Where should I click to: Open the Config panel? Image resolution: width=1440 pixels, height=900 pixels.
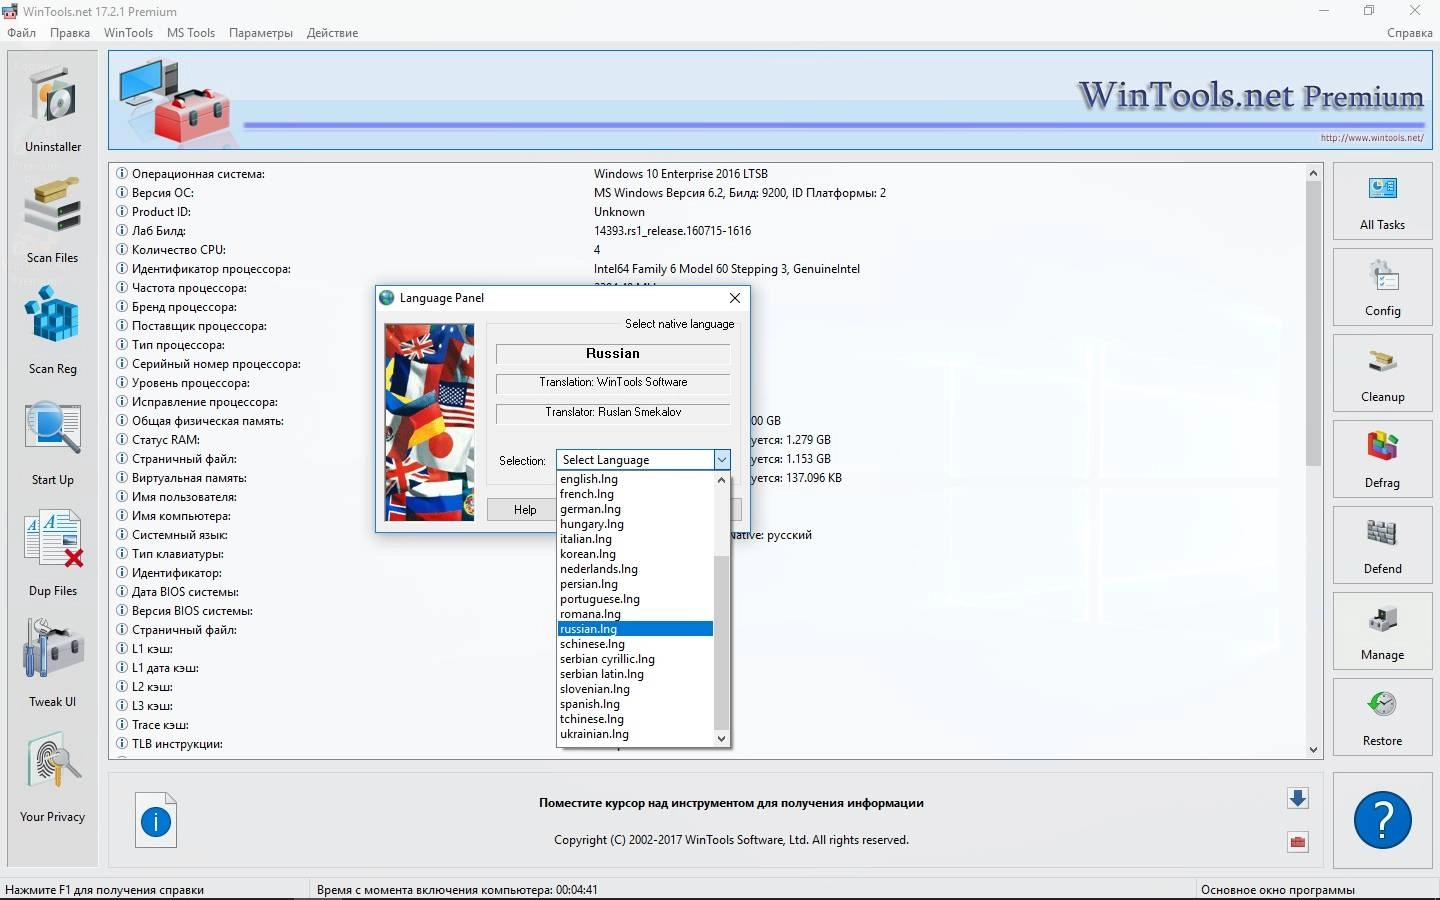pos(1382,288)
